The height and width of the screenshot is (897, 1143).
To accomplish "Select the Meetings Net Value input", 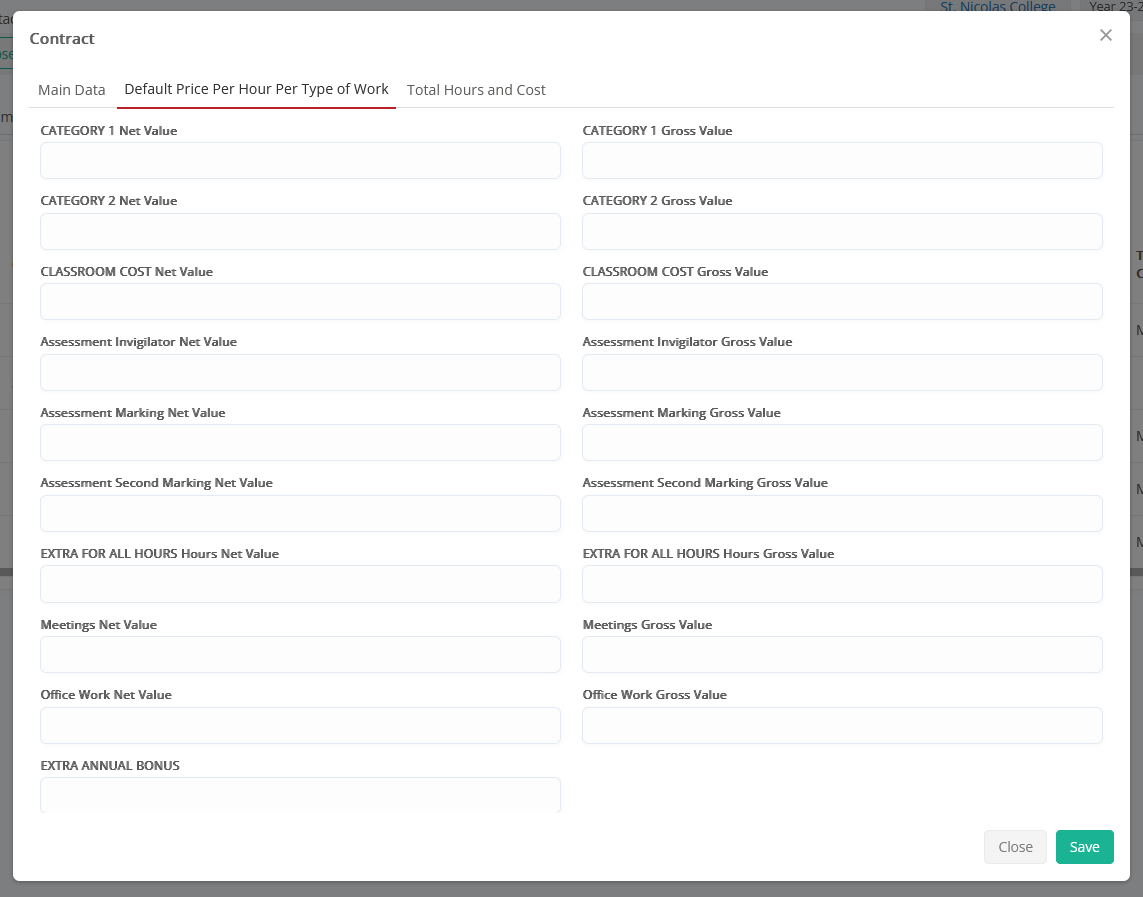I will (x=300, y=655).
